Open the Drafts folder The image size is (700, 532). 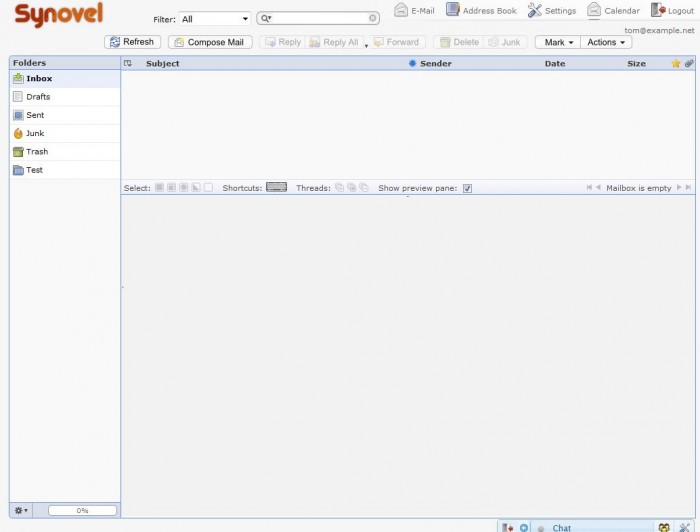point(65,97)
